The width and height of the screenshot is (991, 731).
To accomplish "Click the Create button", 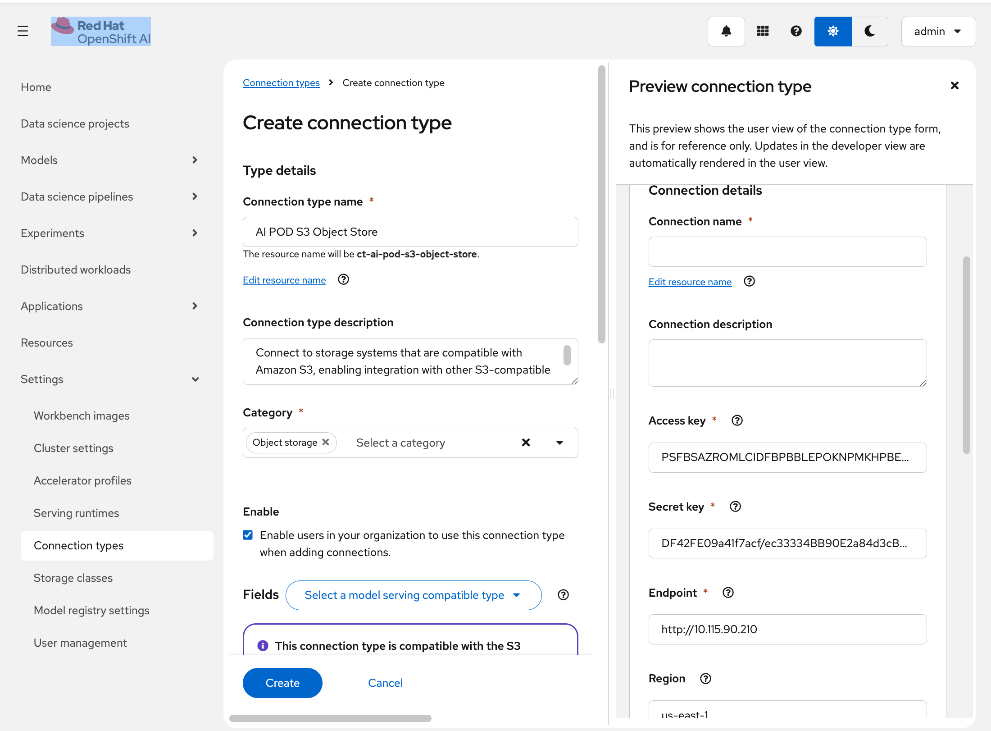I will [x=282, y=683].
